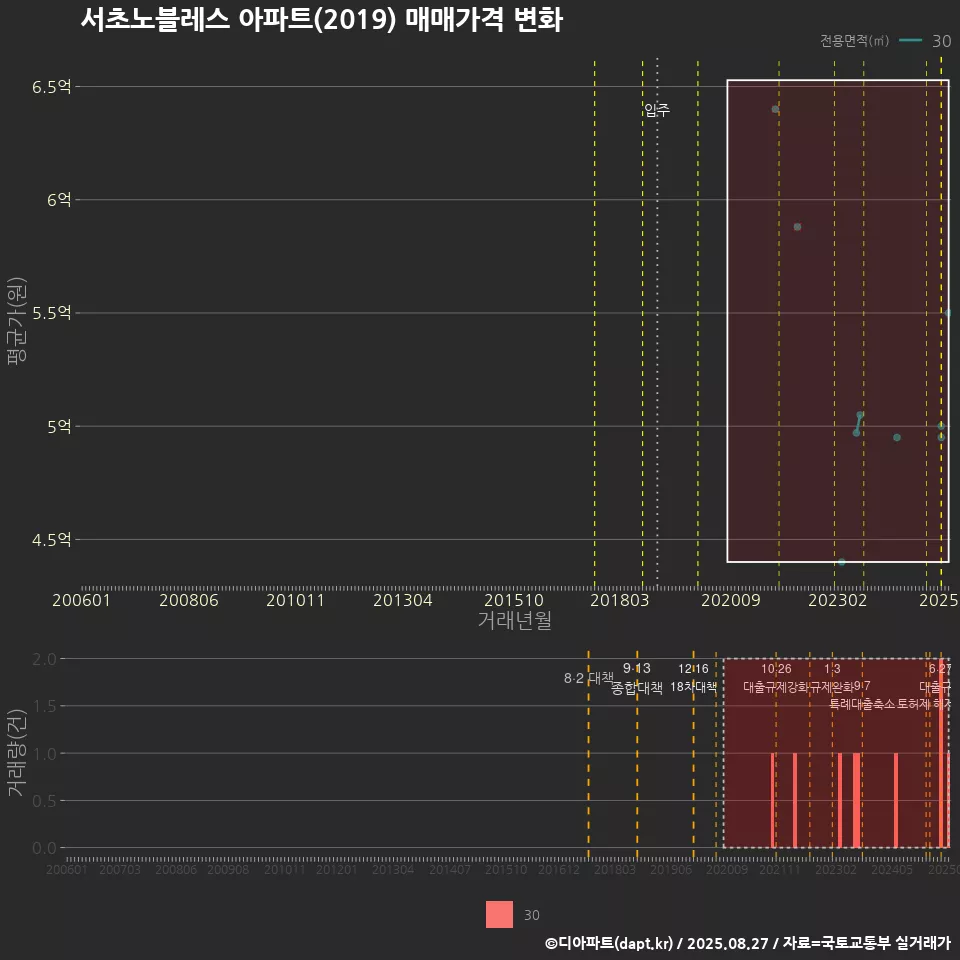
Task: Click the 10.26 대출규제강화 annotation
Action: [x=776, y=678]
